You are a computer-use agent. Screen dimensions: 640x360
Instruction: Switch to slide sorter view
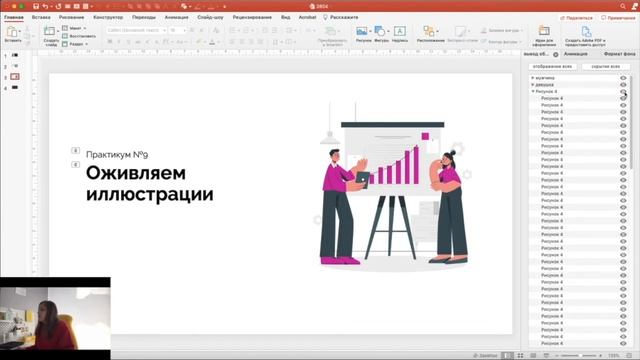point(520,356)
